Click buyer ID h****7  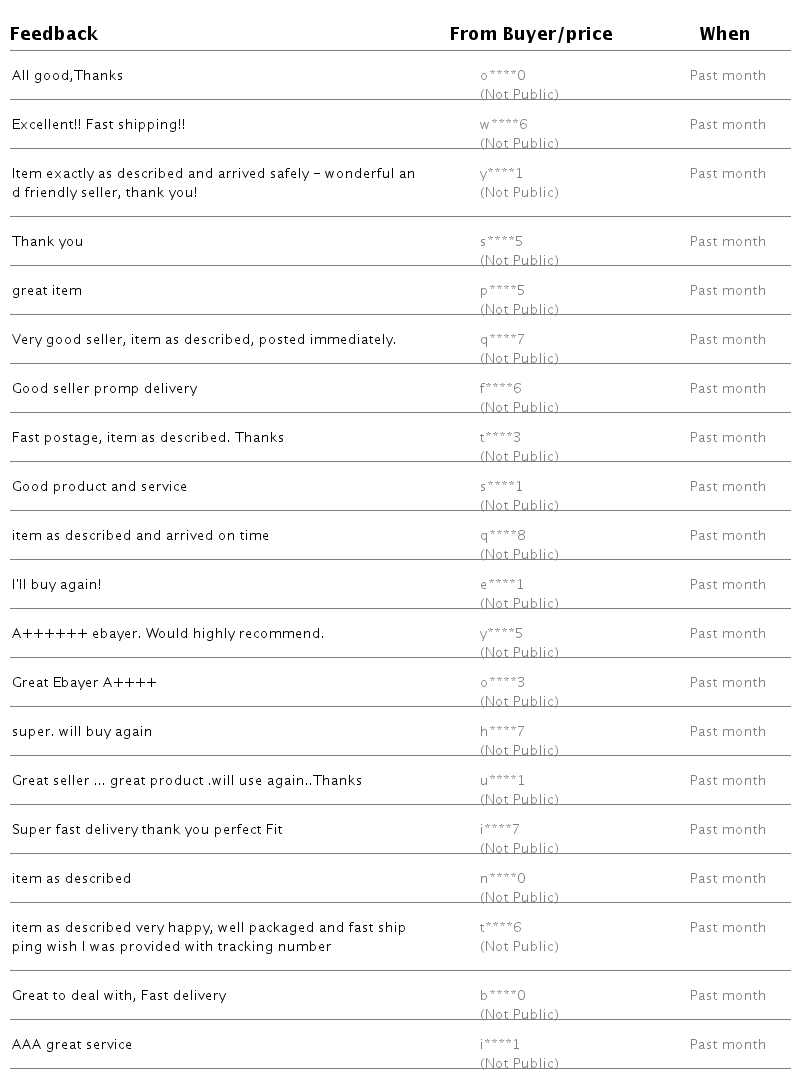click(502, 732)
